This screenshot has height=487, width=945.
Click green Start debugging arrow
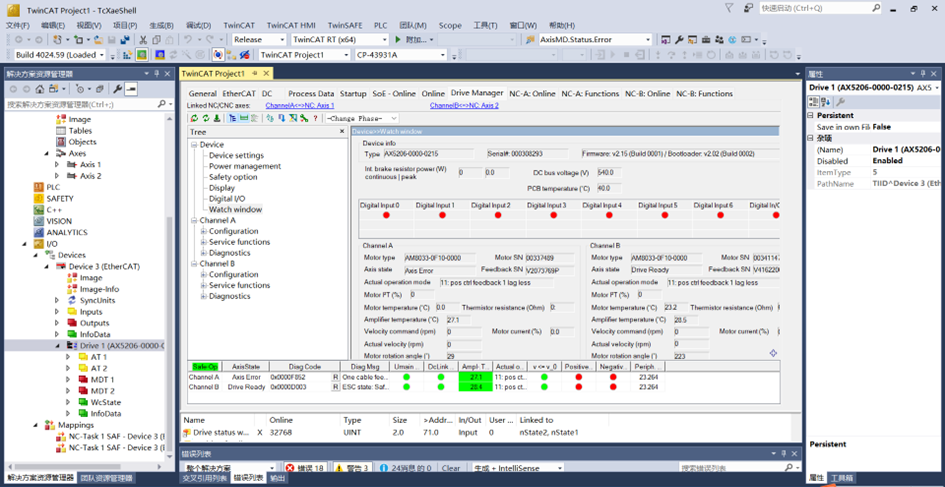(398, 40)
